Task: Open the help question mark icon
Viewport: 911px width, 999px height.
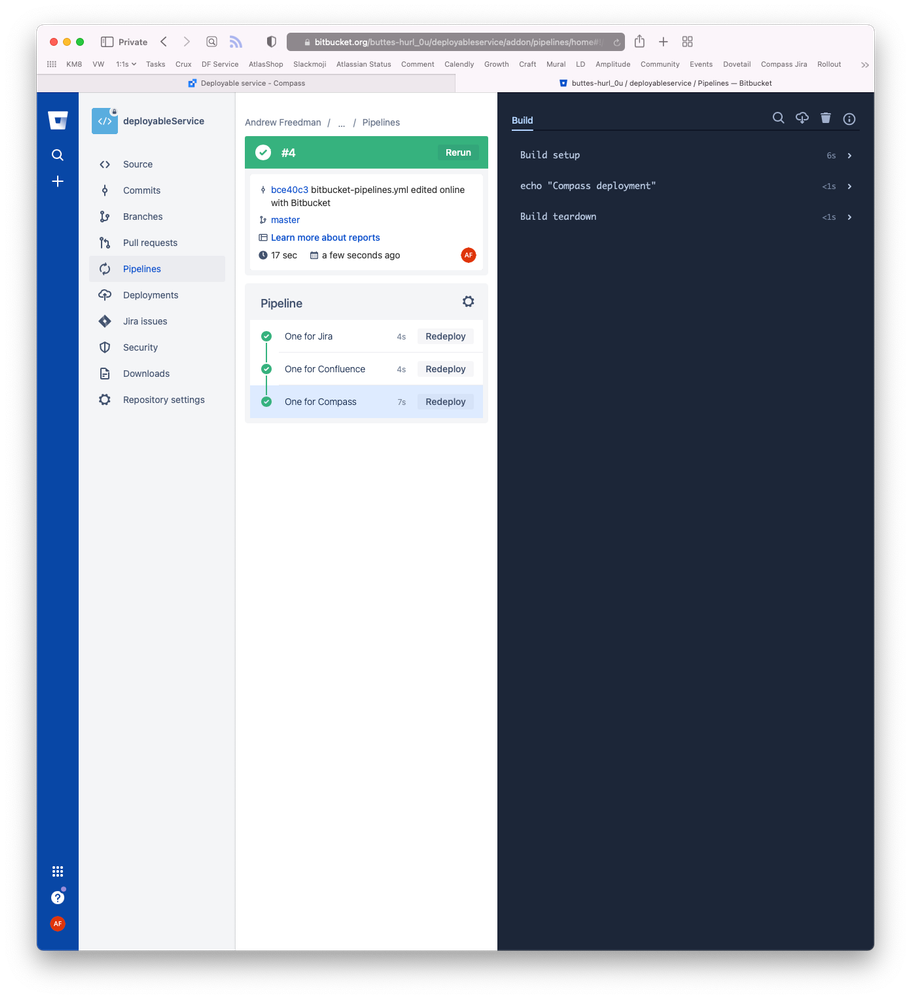Action: (57, 897)
